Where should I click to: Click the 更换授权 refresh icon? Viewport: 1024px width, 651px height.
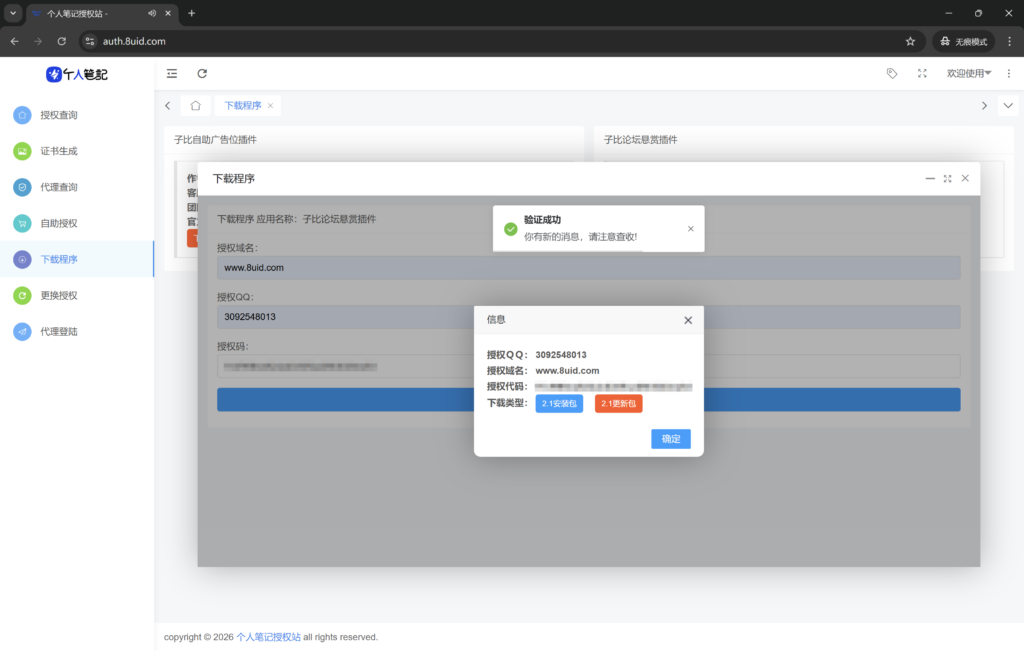[22, 296]
